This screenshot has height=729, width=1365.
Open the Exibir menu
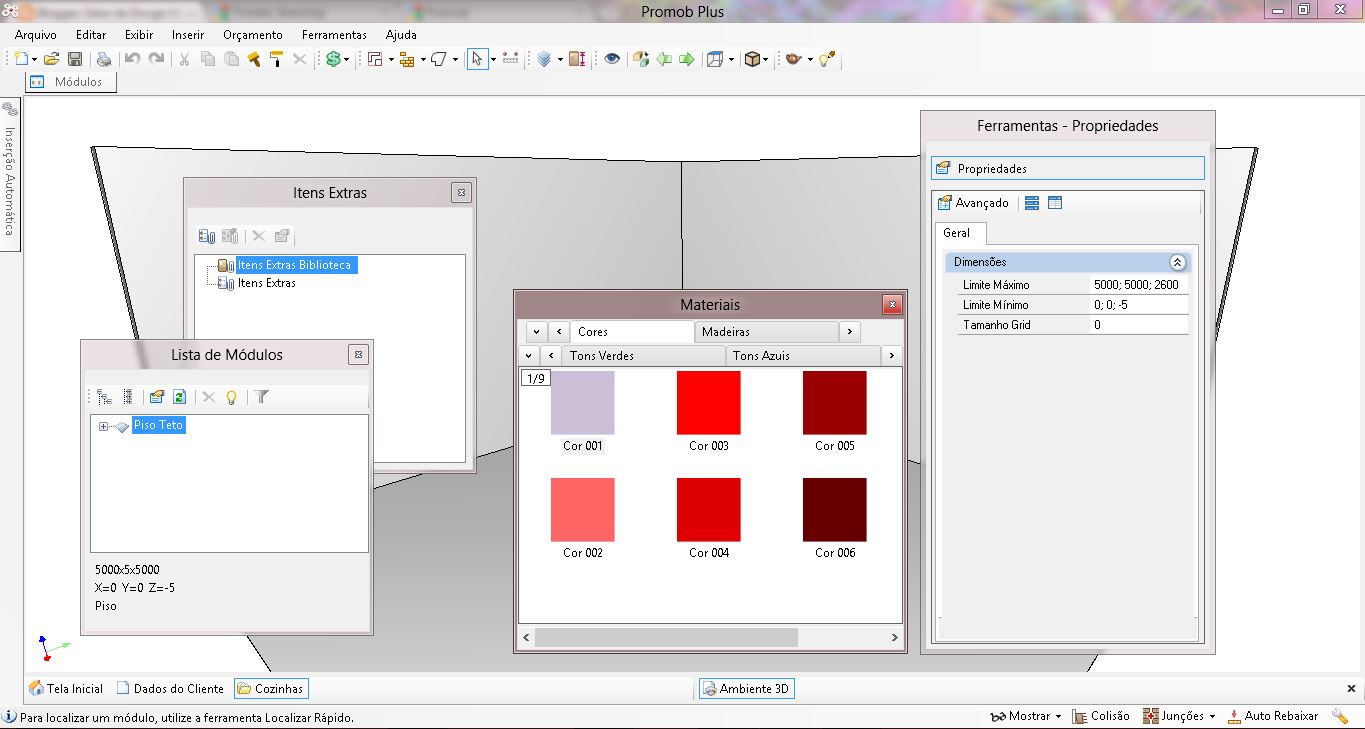pos(139,35)
